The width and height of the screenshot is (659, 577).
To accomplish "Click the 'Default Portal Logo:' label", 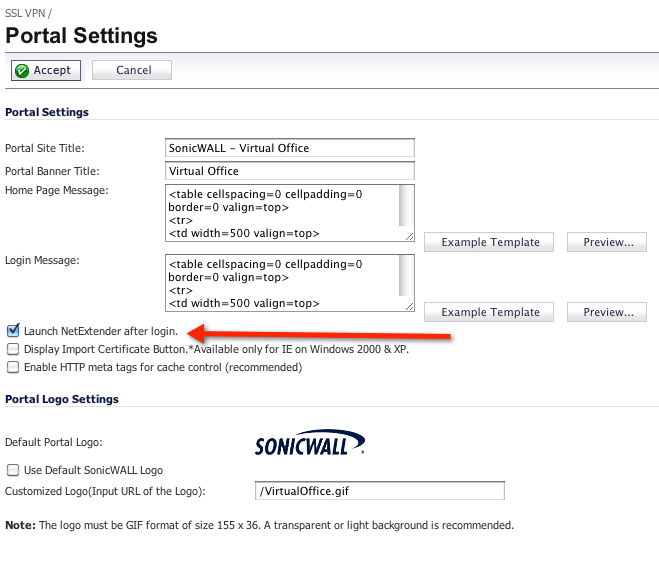I will 54,442.
